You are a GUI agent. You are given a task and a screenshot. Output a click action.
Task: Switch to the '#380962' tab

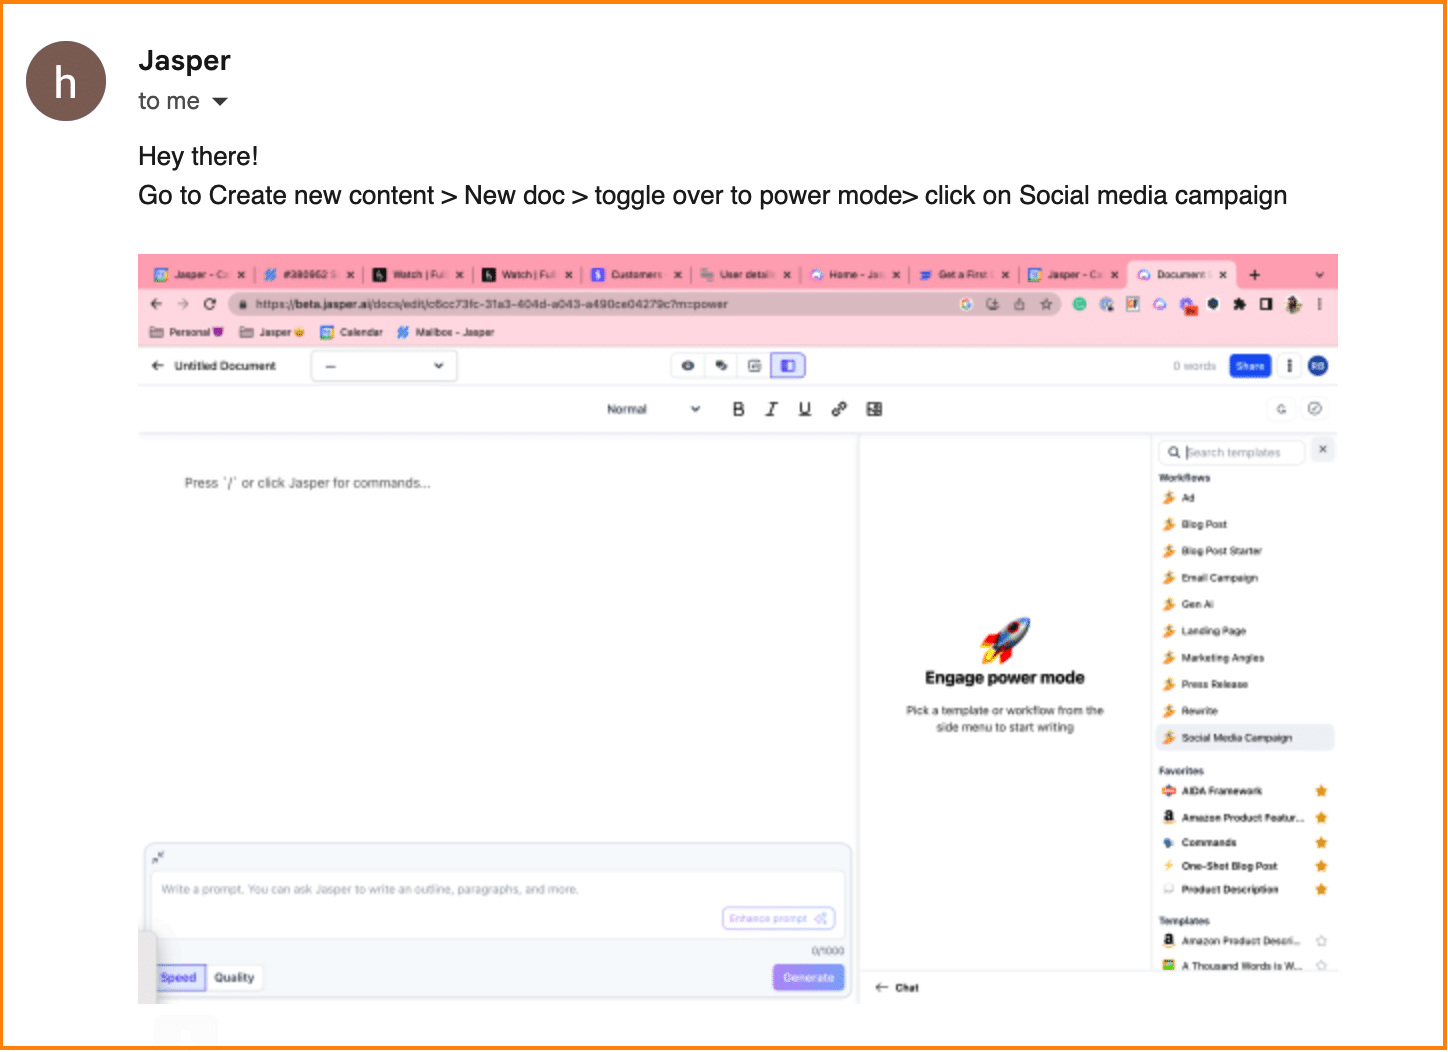coord(308,274)
